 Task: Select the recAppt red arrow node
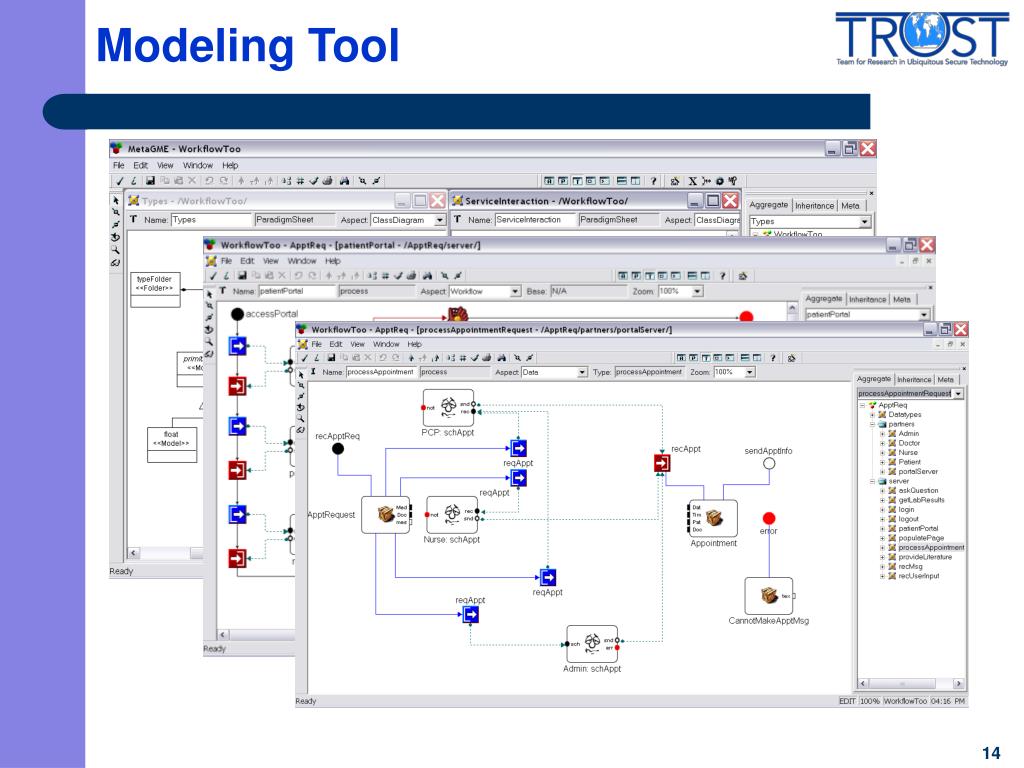coord(662,462)
